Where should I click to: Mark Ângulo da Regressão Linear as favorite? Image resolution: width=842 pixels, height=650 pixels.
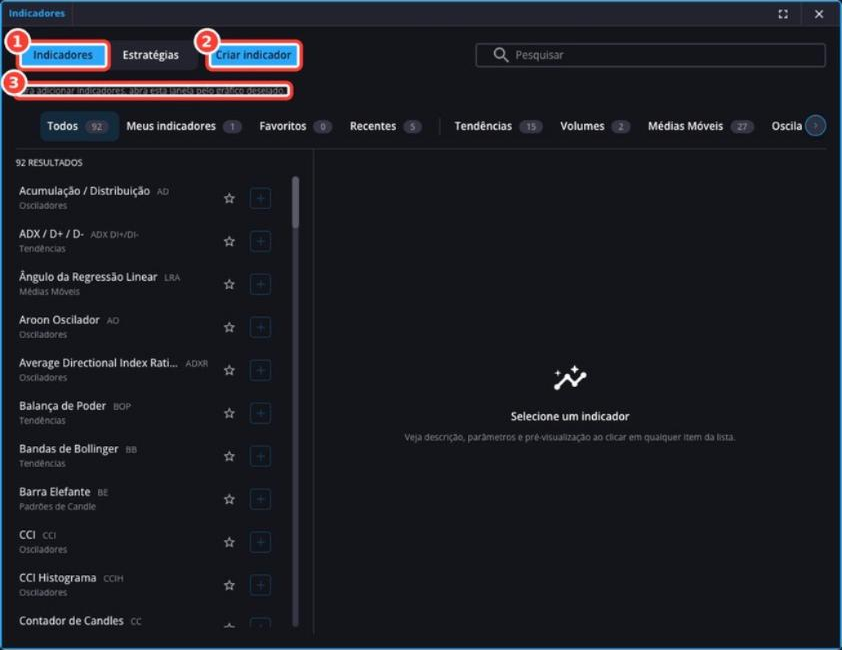(x=229, y=284)
